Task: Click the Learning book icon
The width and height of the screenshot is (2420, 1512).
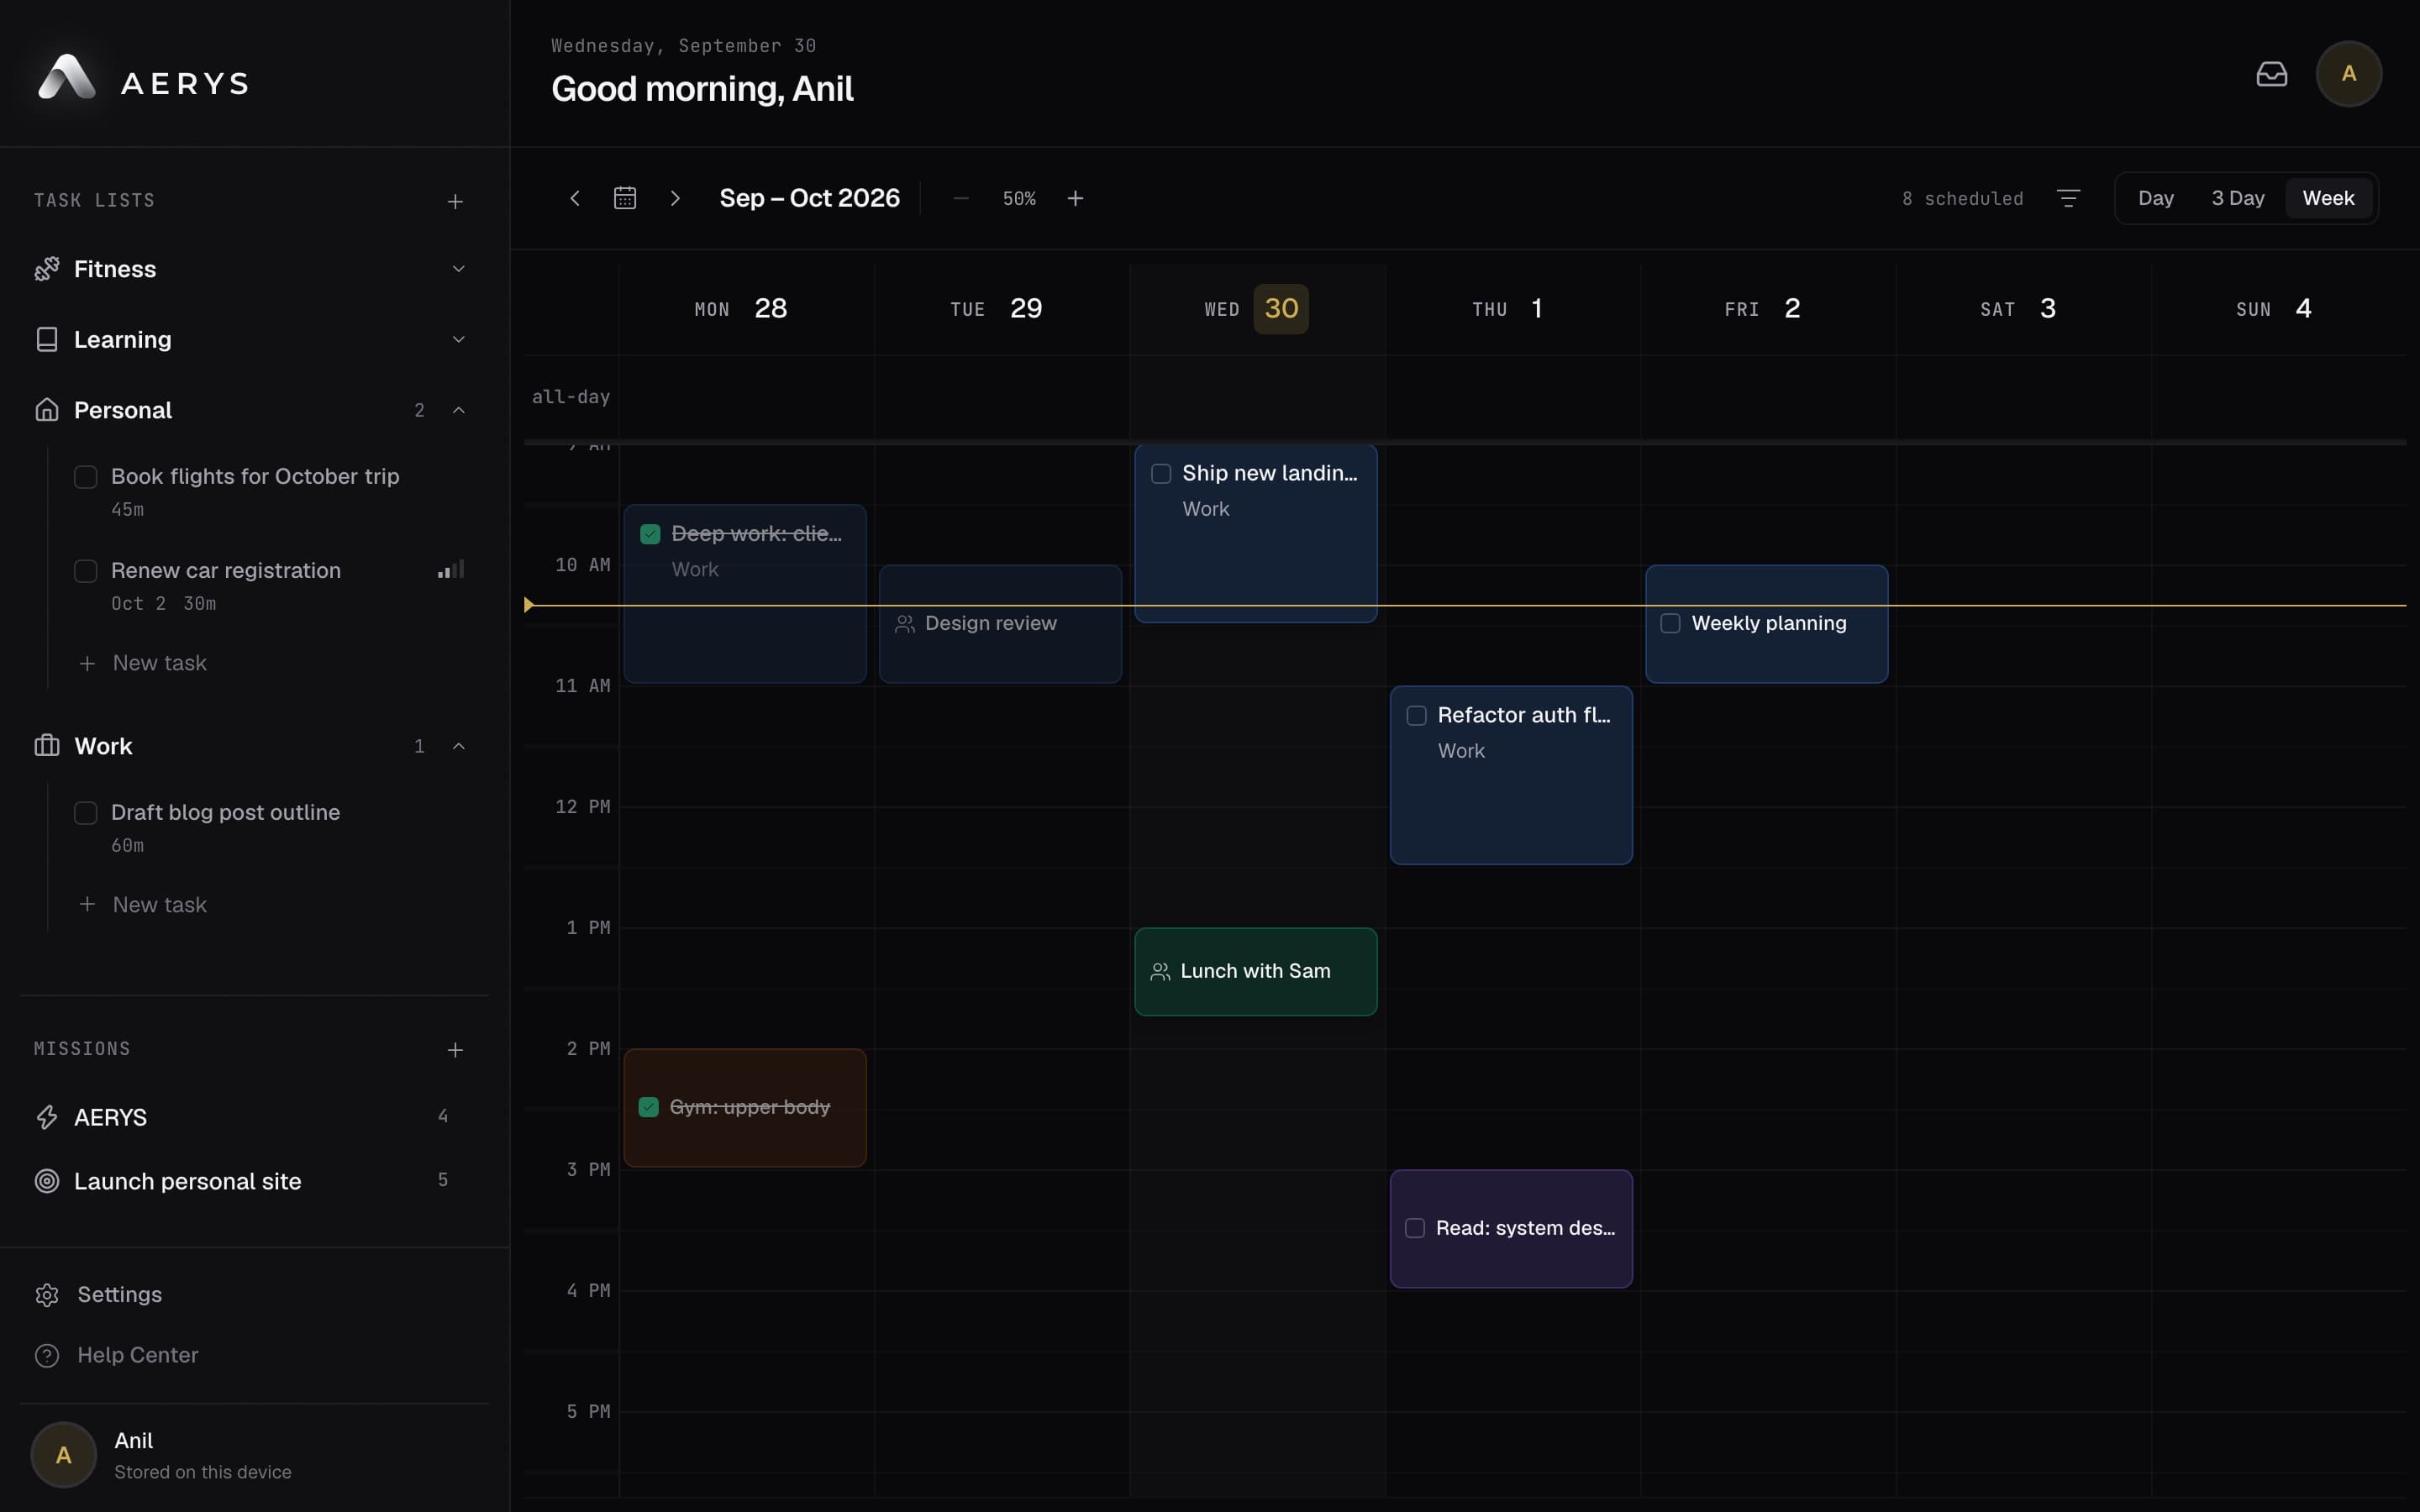Action: 47,340
